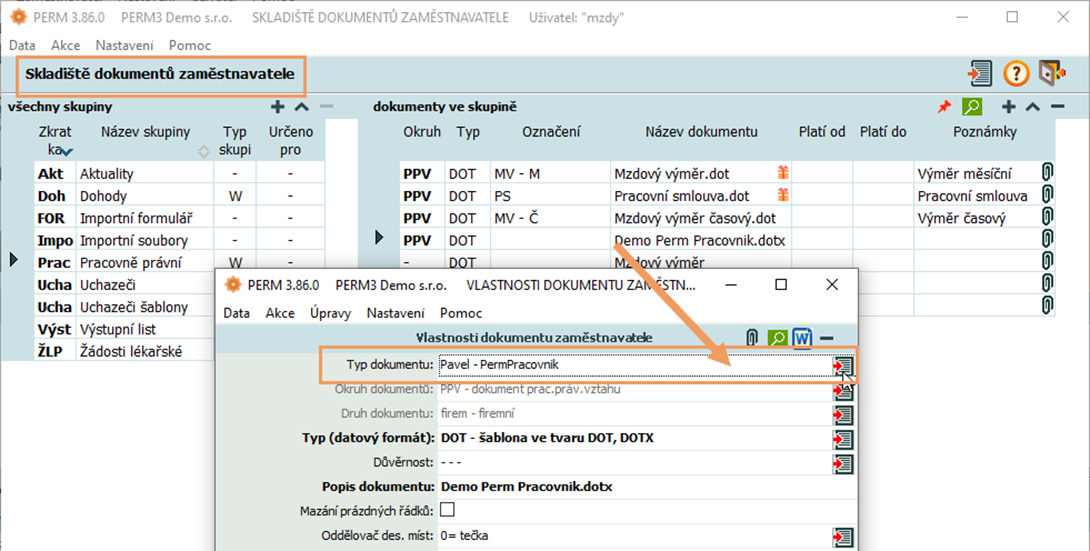Collapse groups panel with up caret

click(x=301, y=106)
